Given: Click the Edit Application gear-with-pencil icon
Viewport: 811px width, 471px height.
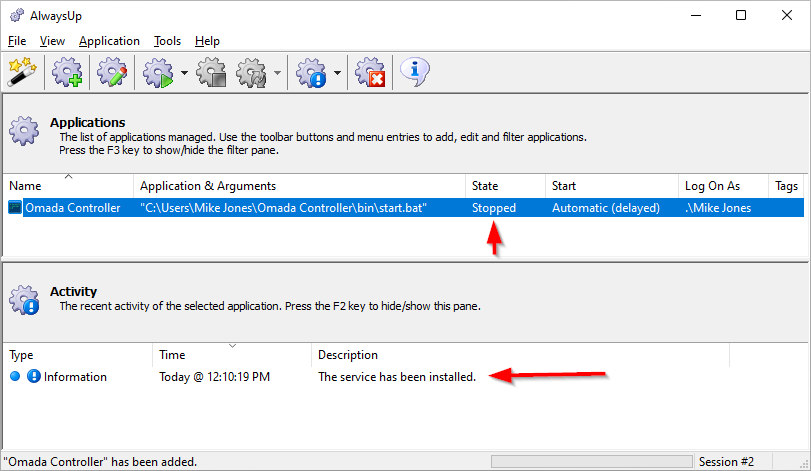Looking at the screenshot, I should coord(112,72).
